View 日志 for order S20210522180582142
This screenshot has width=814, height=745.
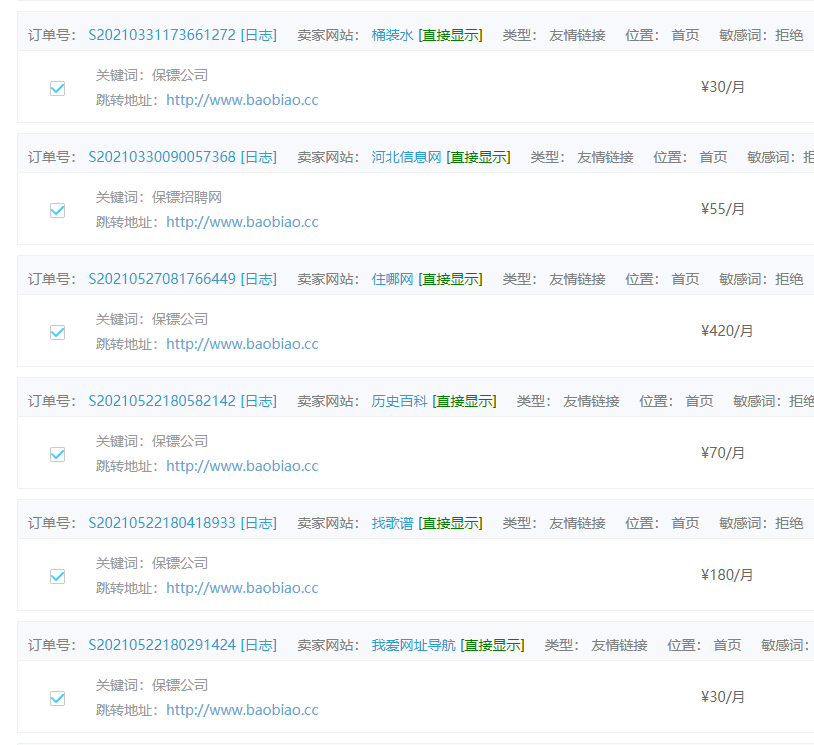[259, 401]
